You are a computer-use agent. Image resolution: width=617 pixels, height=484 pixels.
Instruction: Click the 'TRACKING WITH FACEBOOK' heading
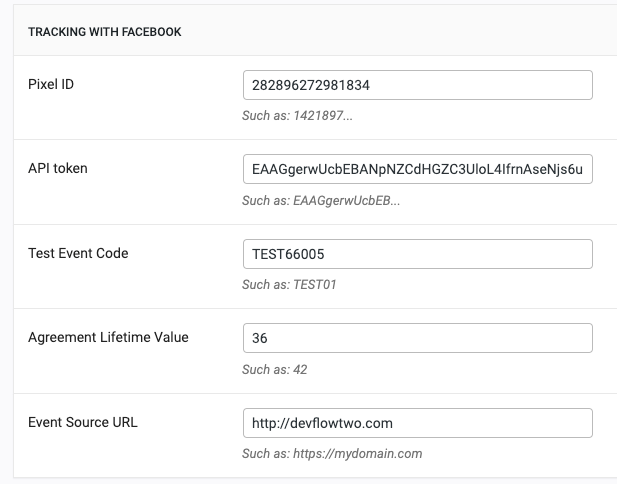tap(105, 32)
